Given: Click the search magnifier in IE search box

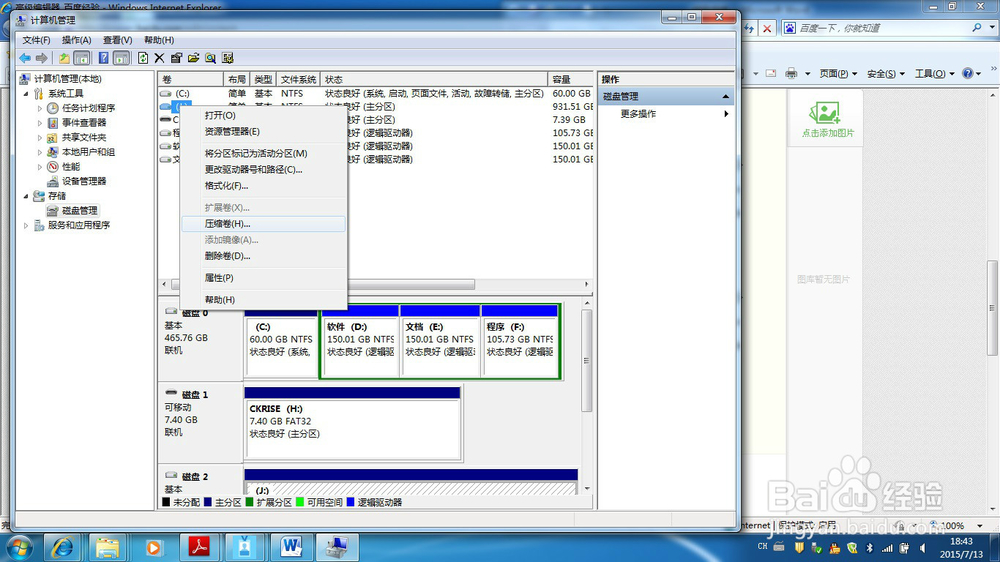Looking at the screenshot, I should tap(976, 27).
